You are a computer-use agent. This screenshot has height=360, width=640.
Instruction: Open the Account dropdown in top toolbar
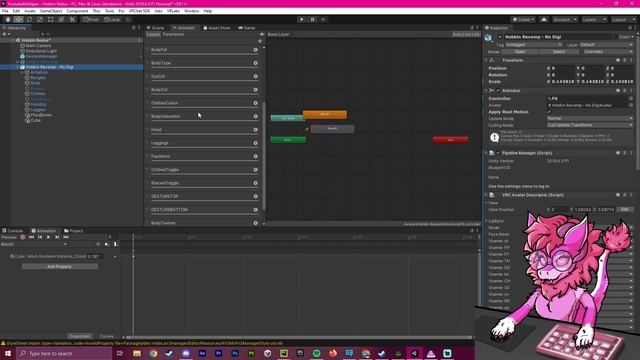(x=564, y=20)
